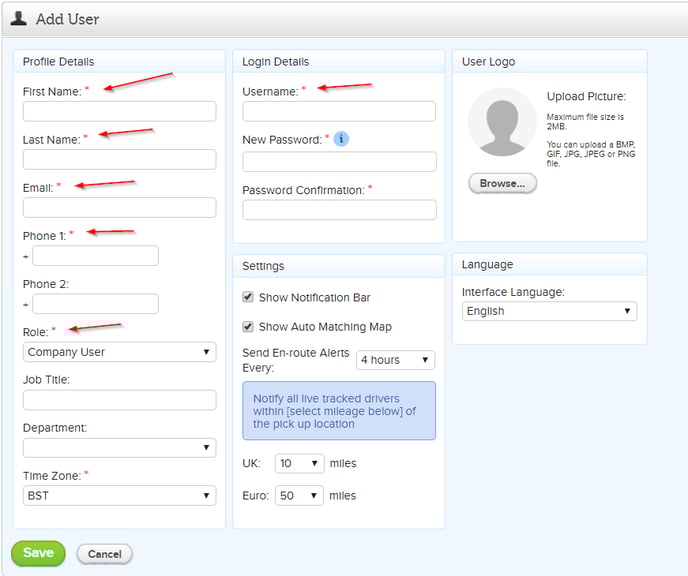Click the Add User person icon
The image size is (688, 576).
(x=18, y=18)
